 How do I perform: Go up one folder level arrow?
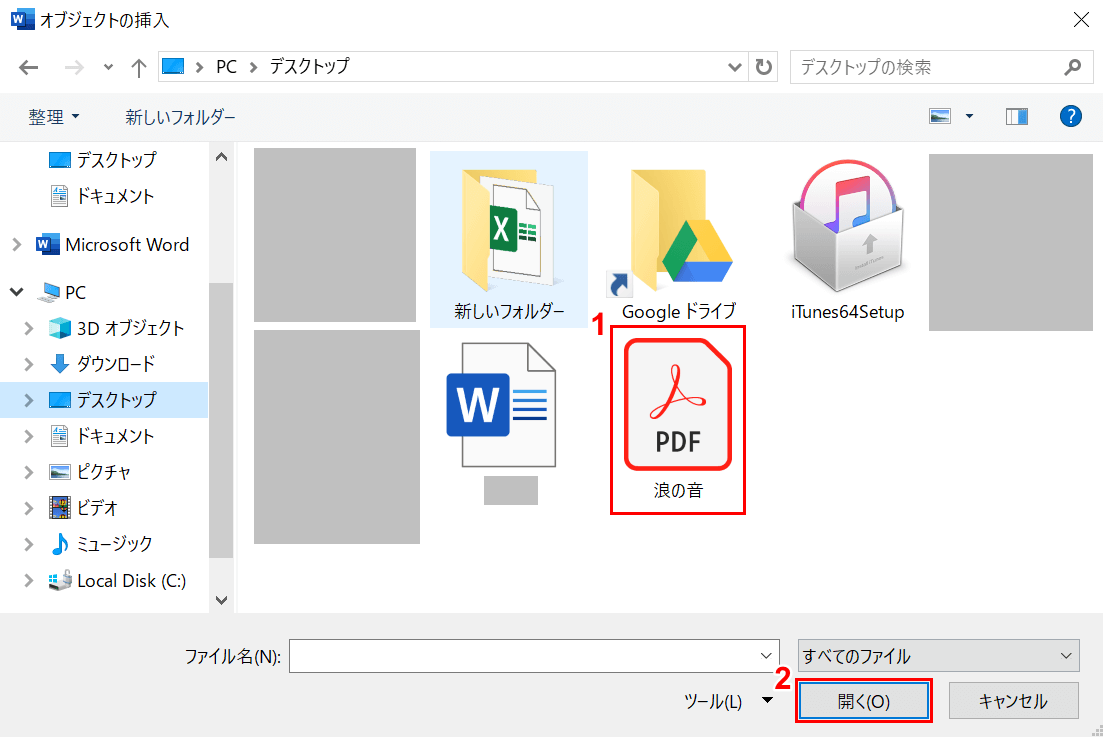(x=138, y=67)
